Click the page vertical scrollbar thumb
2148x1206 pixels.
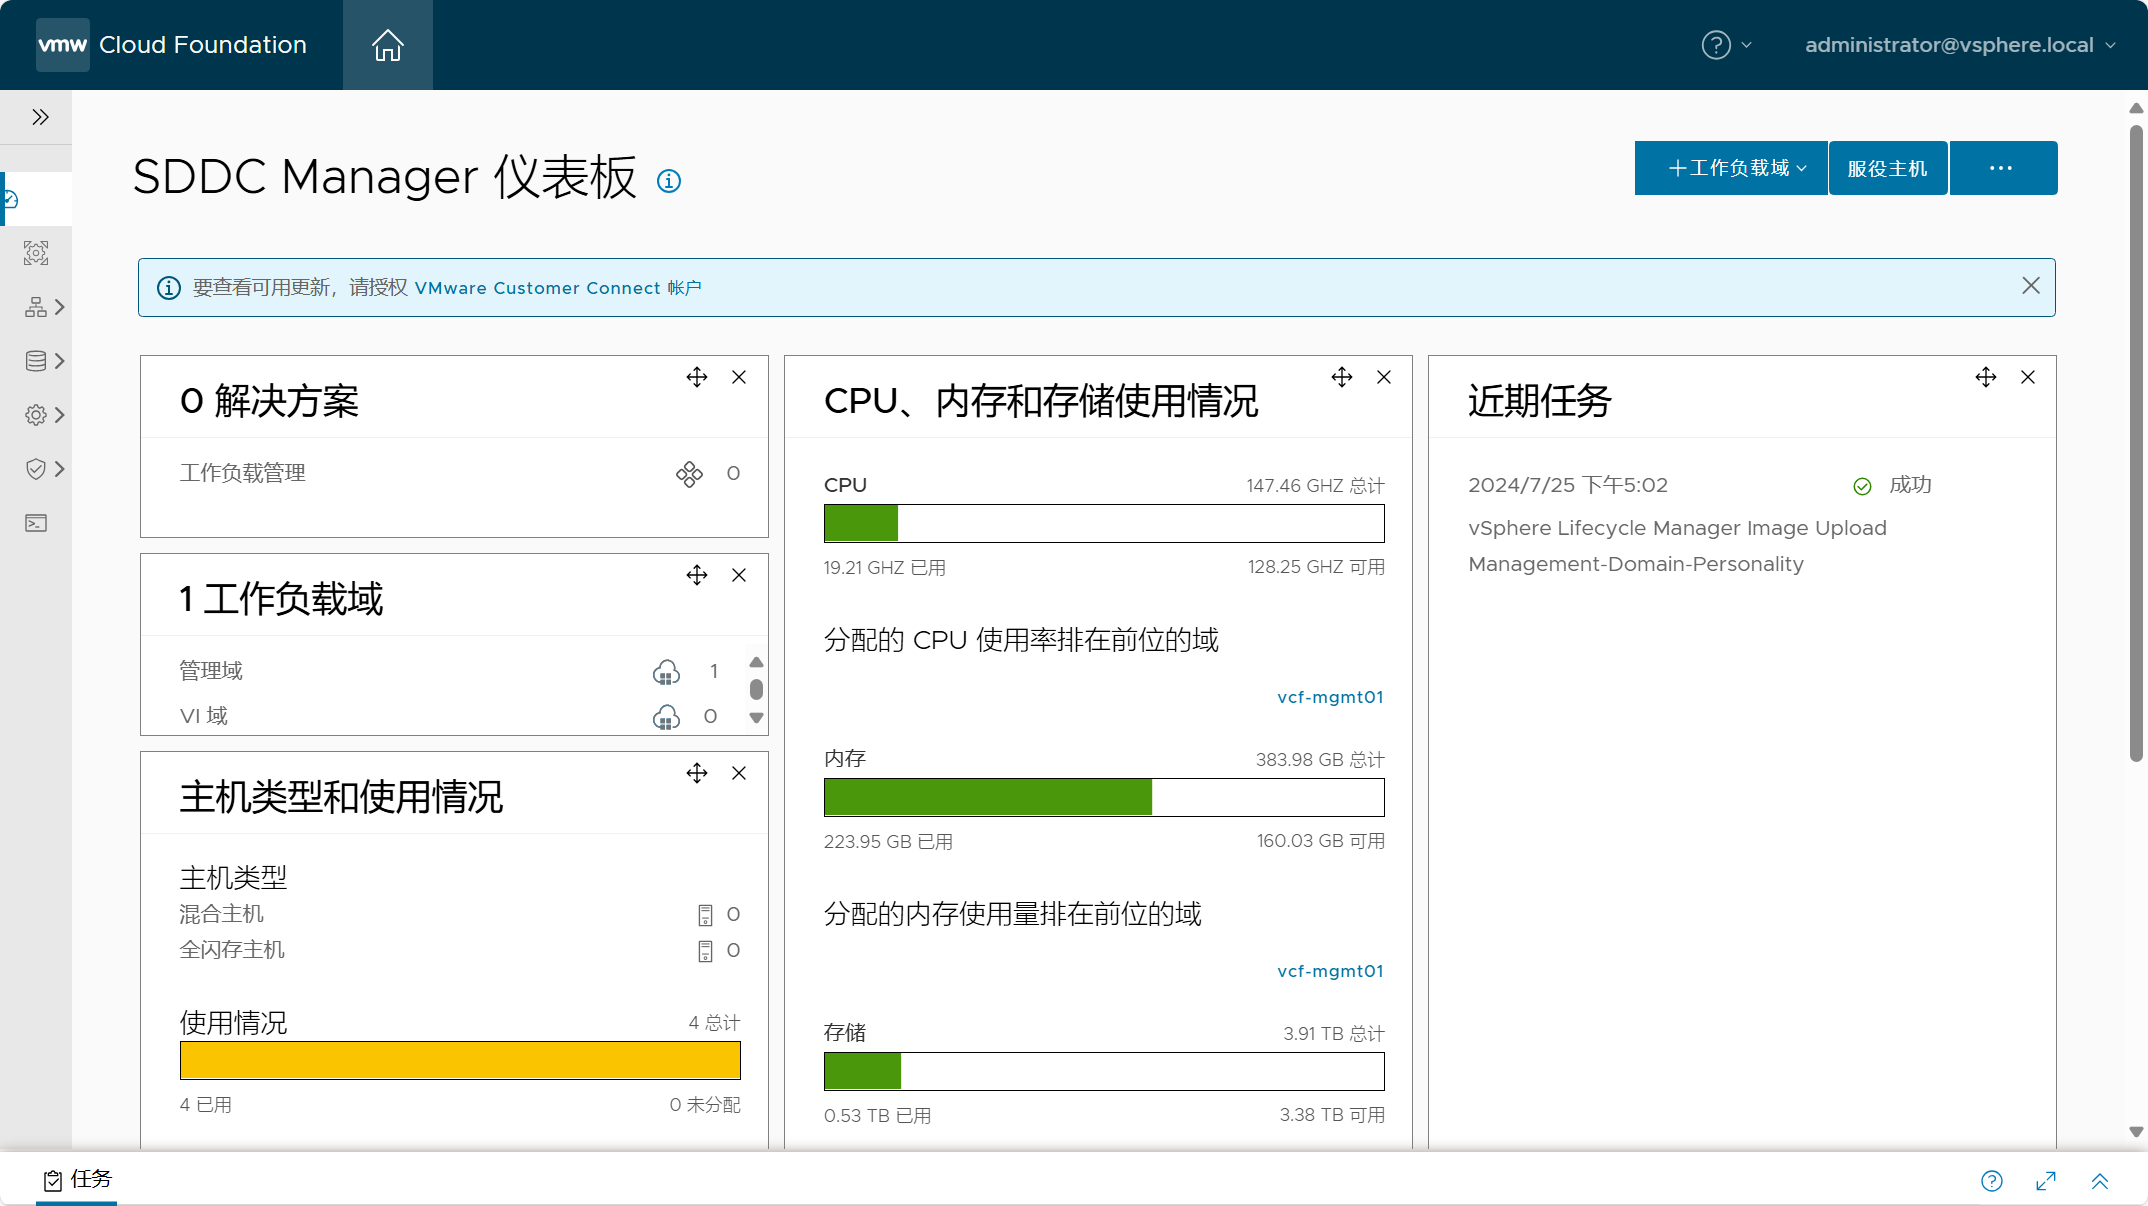tap(2136, 442)
